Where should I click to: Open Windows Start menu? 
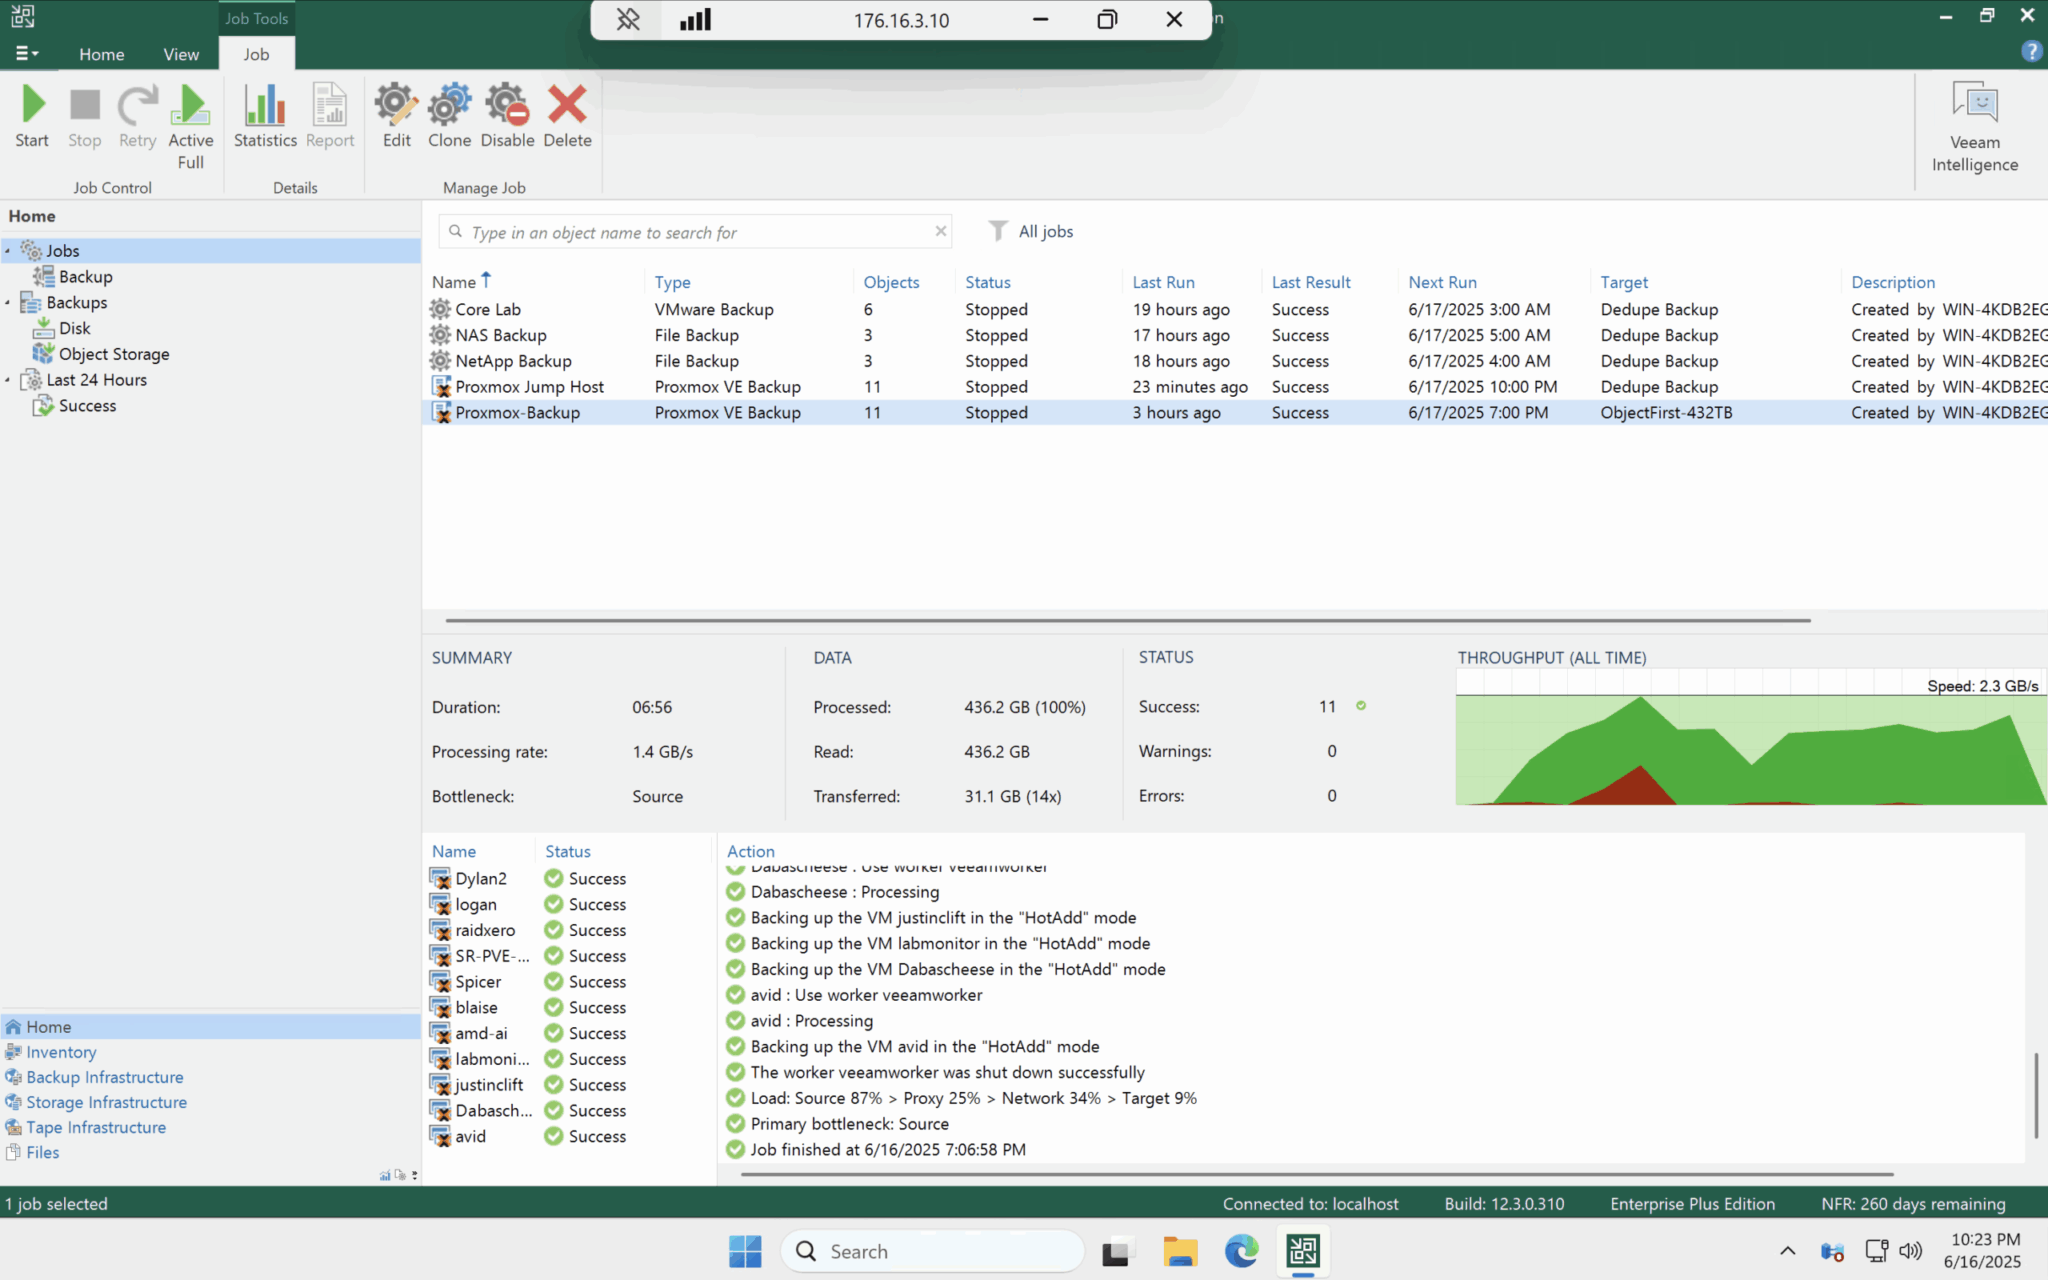(x=745, y=1251)
